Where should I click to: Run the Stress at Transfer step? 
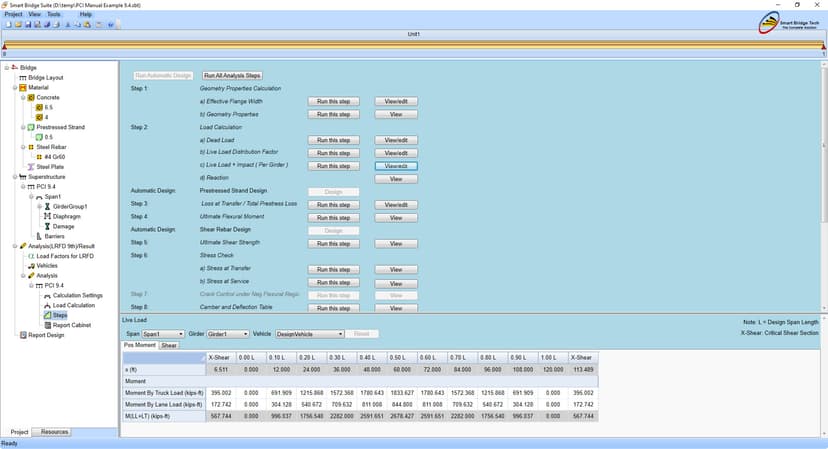(x=333, y=269)
